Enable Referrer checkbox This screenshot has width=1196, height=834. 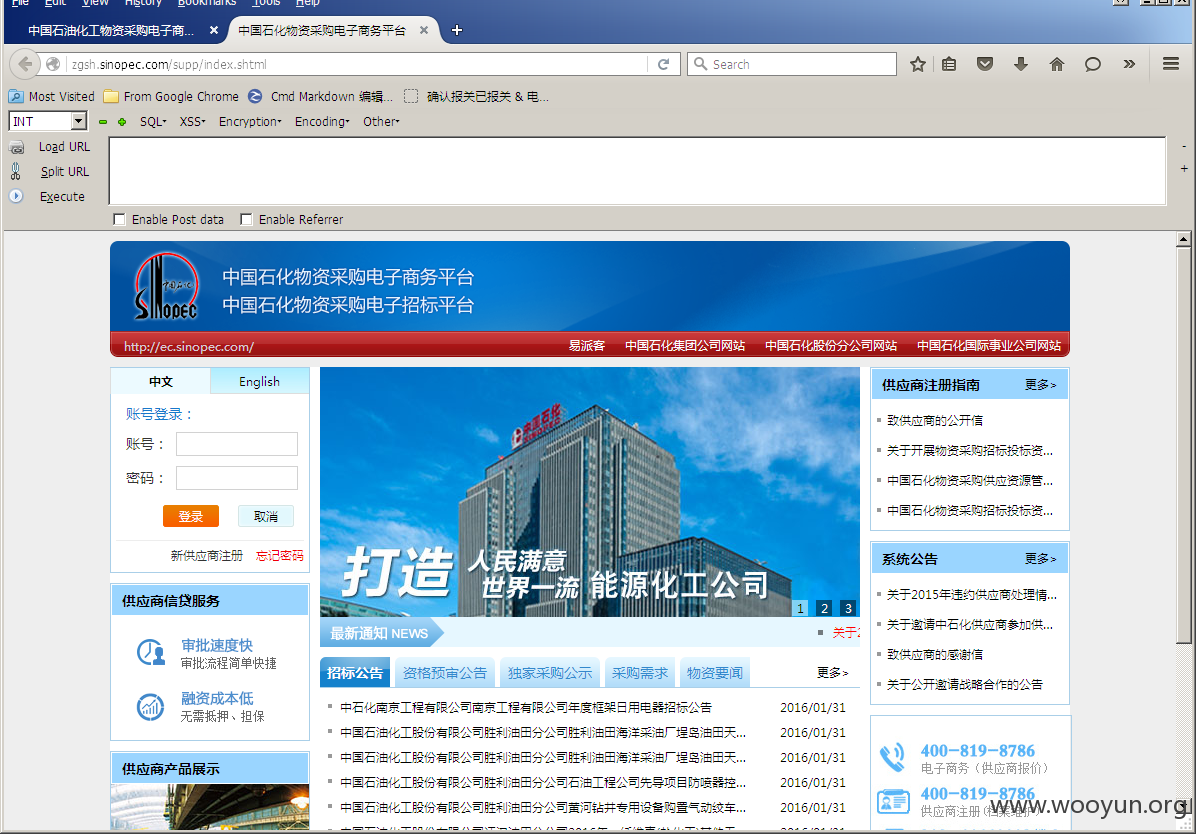[x=246, y=219]
